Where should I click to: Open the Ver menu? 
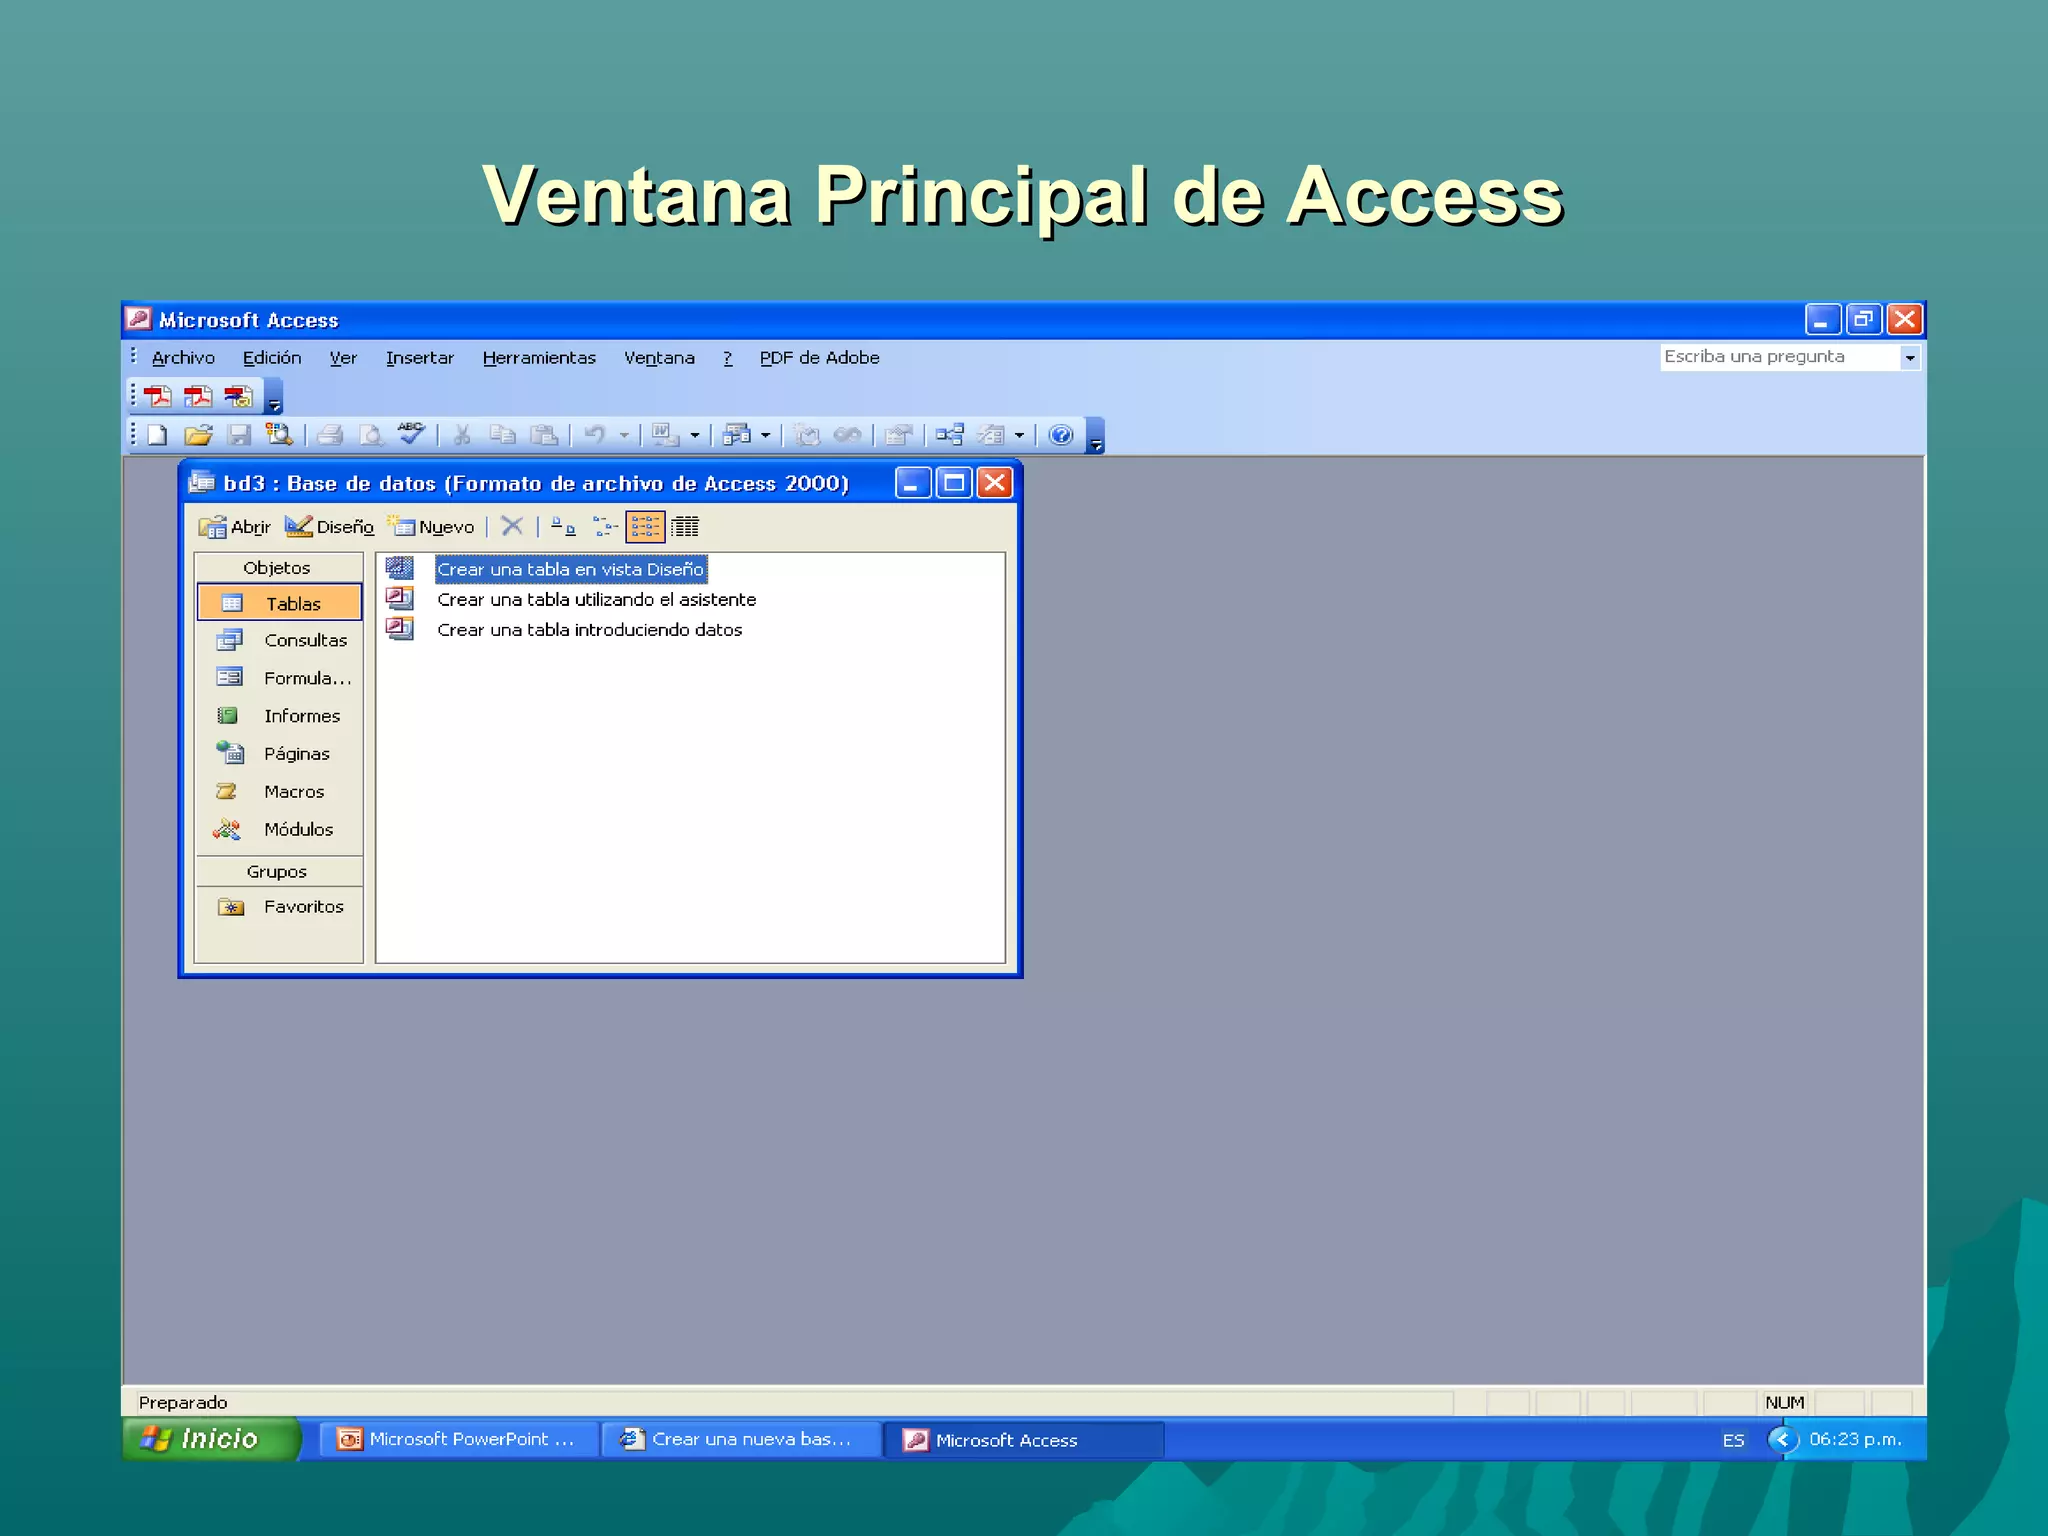tap(343, 358)
